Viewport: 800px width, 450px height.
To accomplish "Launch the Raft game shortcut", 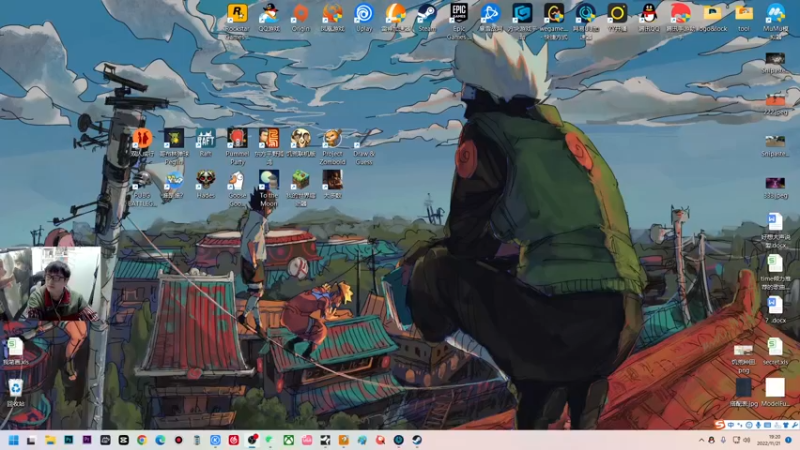I will click(206, 143).
